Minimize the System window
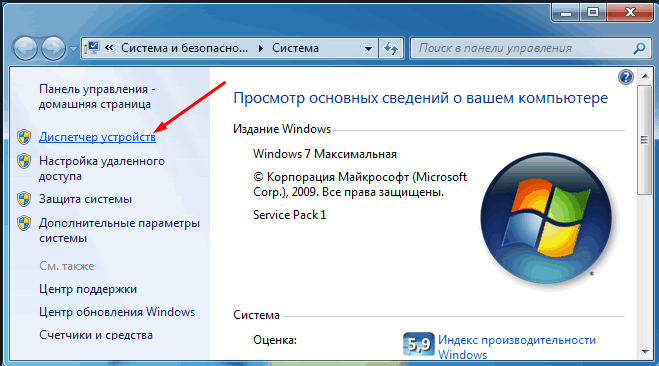 tap(566, 13)
